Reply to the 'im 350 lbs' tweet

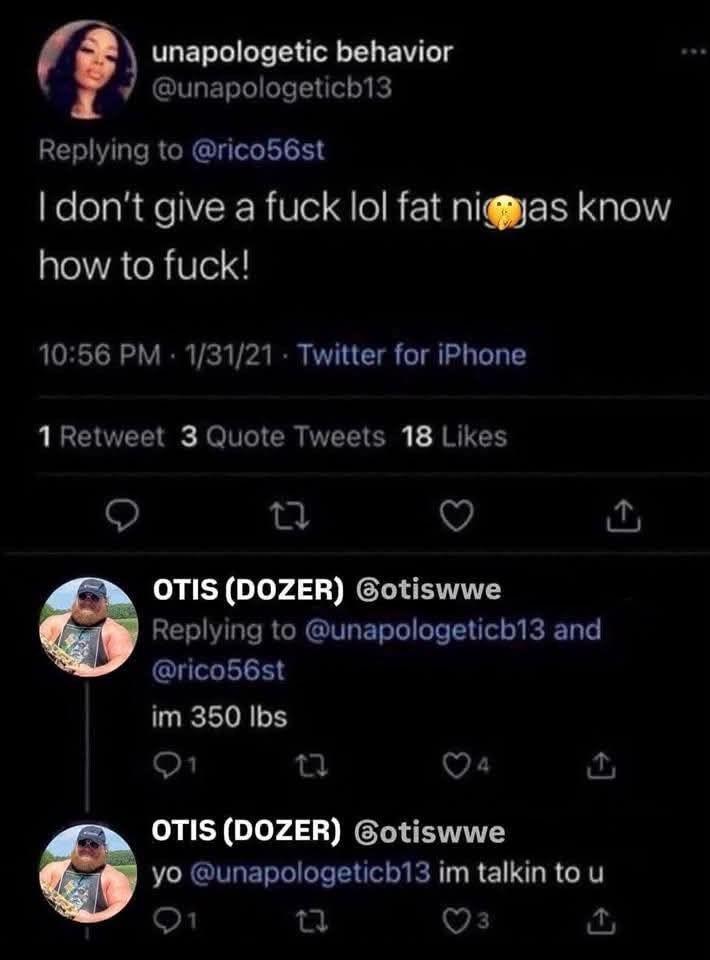click(174, 765)
